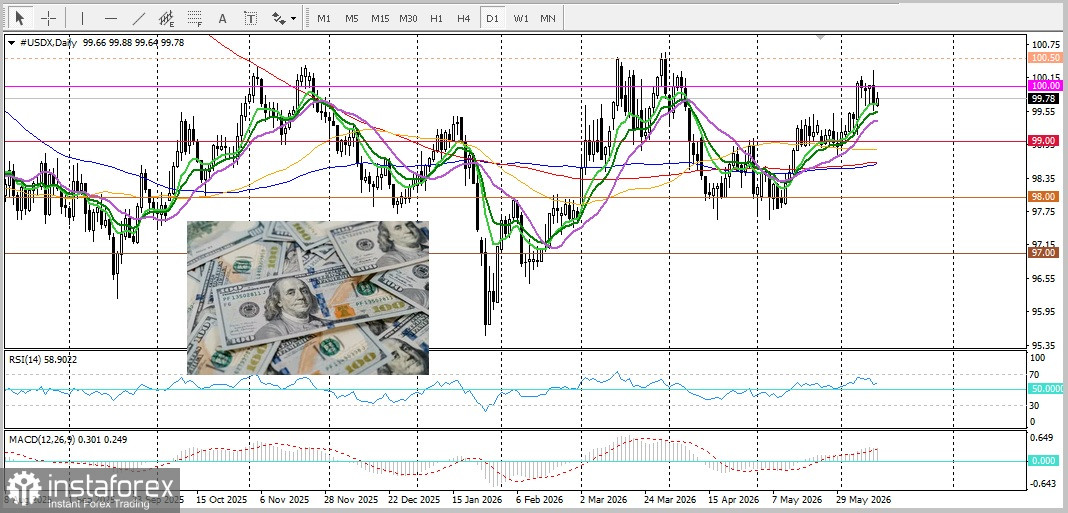1068x513 pixels.
Task: Open the arrows and shapes dropdown
Action: coord(284,18)
